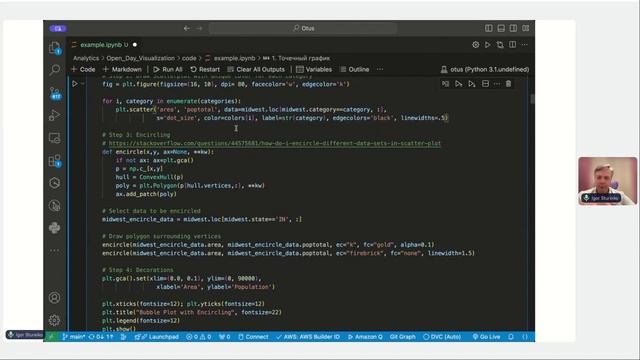This screenshot has height=360, width=640.
Task: Click DVC (Auto) status item
Action: (x=442, y=337)
